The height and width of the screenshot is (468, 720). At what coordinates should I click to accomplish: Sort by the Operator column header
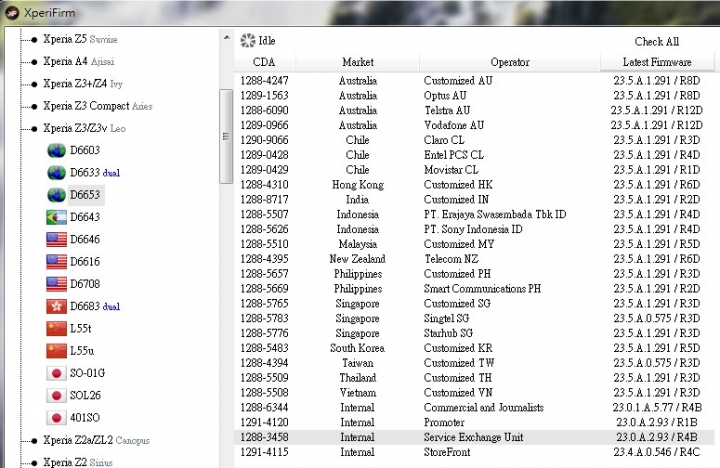coord(510,62)
